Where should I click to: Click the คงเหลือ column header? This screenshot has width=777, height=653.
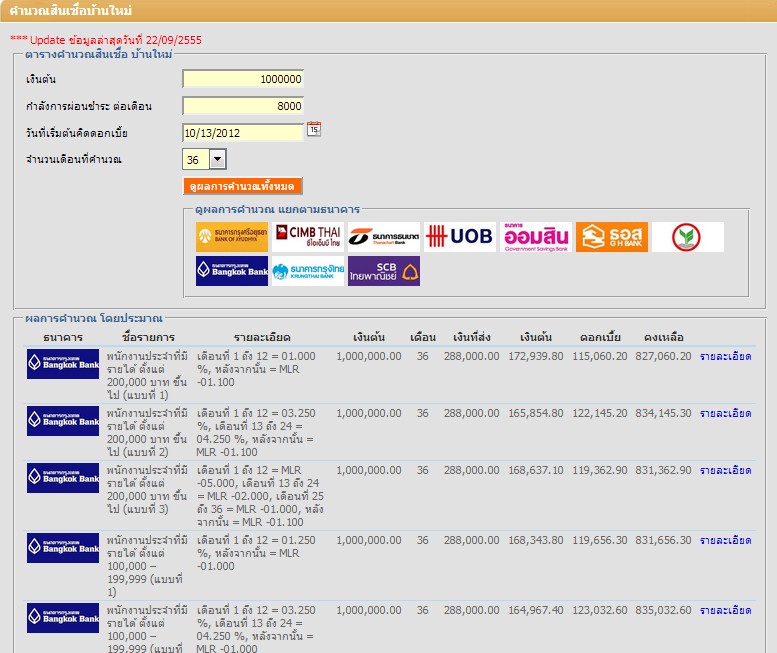click(664, 337)
